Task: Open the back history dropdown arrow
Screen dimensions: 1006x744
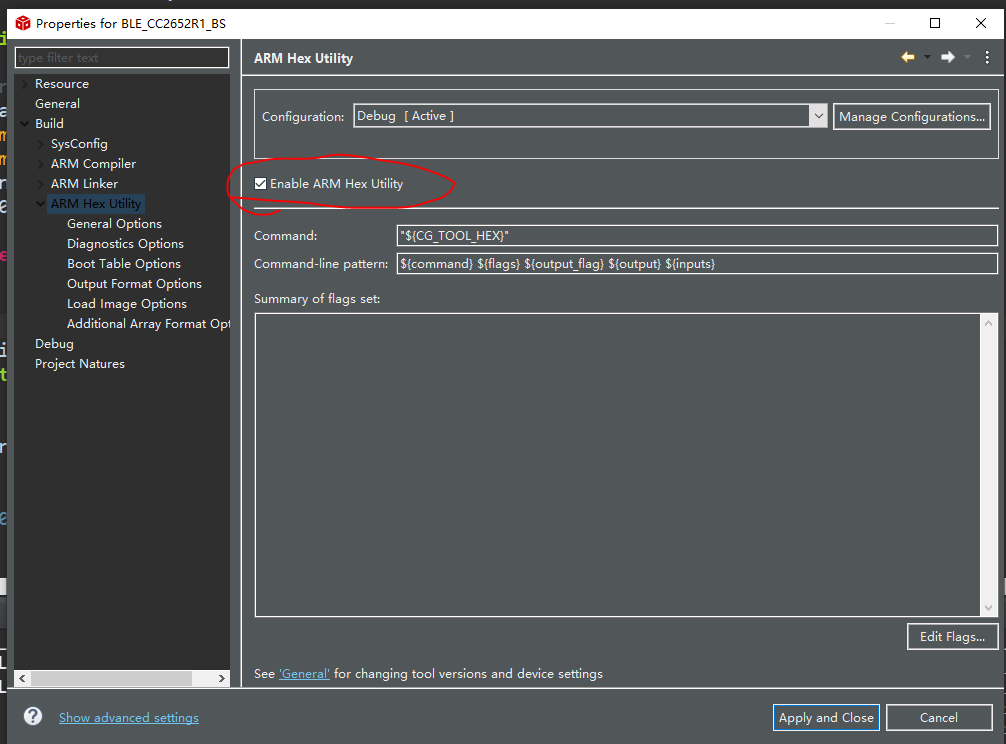Action: coord(927,58)
